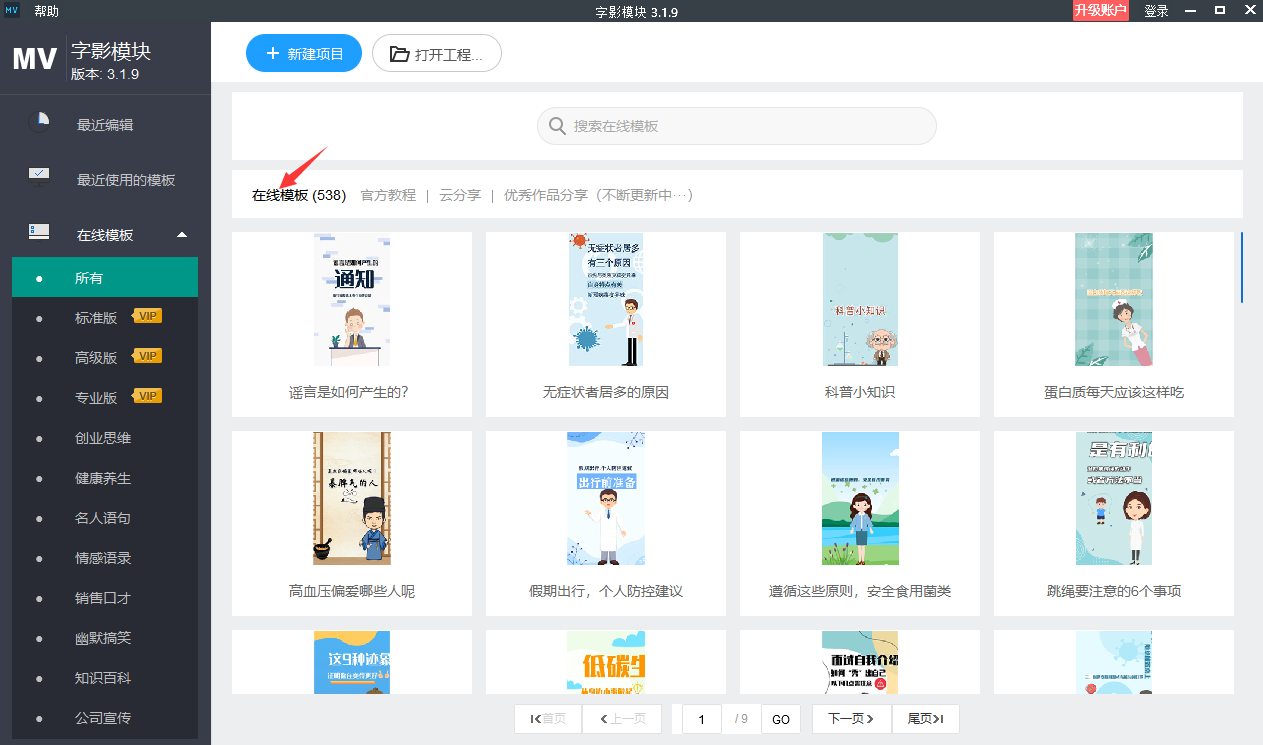Image resolution: width=1263 pixels, height=745 pixels.
Task: Open the 谣言是如何产生的 template thumbnail
Action: click(352, 299)
